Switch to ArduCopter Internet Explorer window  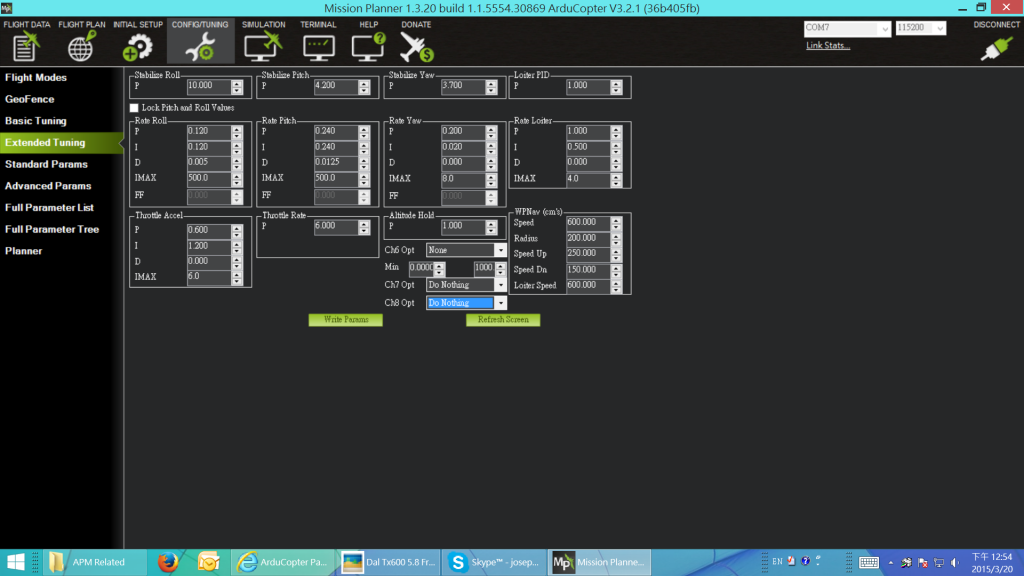284,562
